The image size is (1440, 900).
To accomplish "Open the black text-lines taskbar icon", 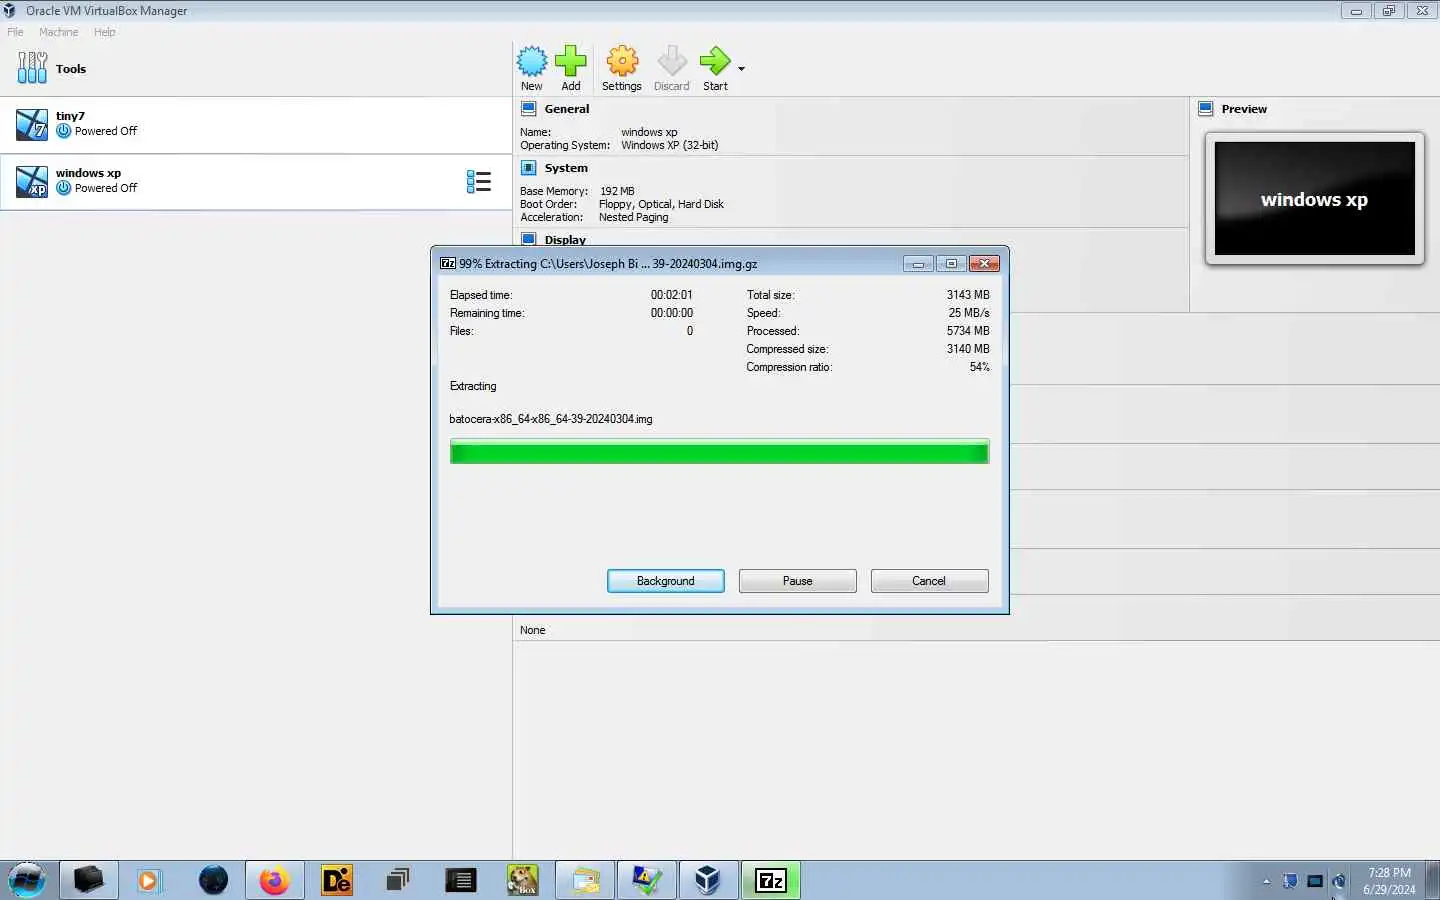I will coord(460,880).
